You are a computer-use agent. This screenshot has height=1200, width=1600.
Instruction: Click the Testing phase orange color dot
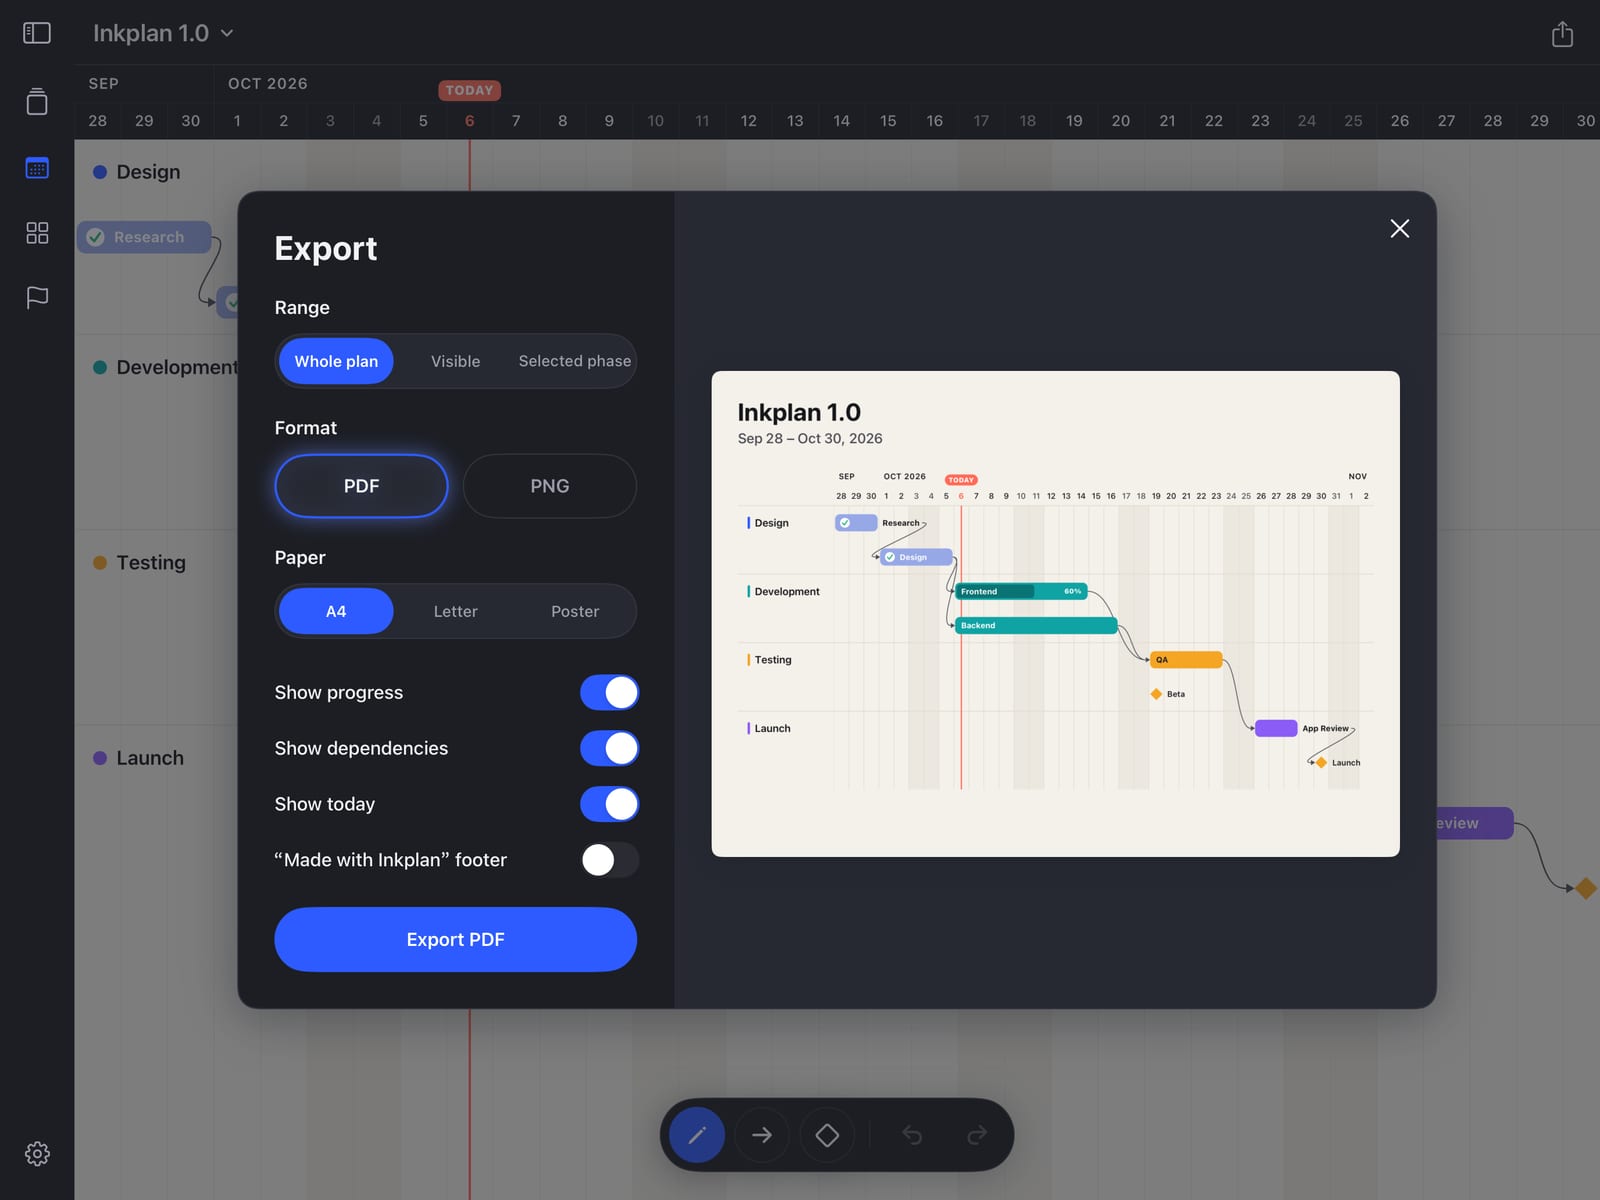point(100,562)
